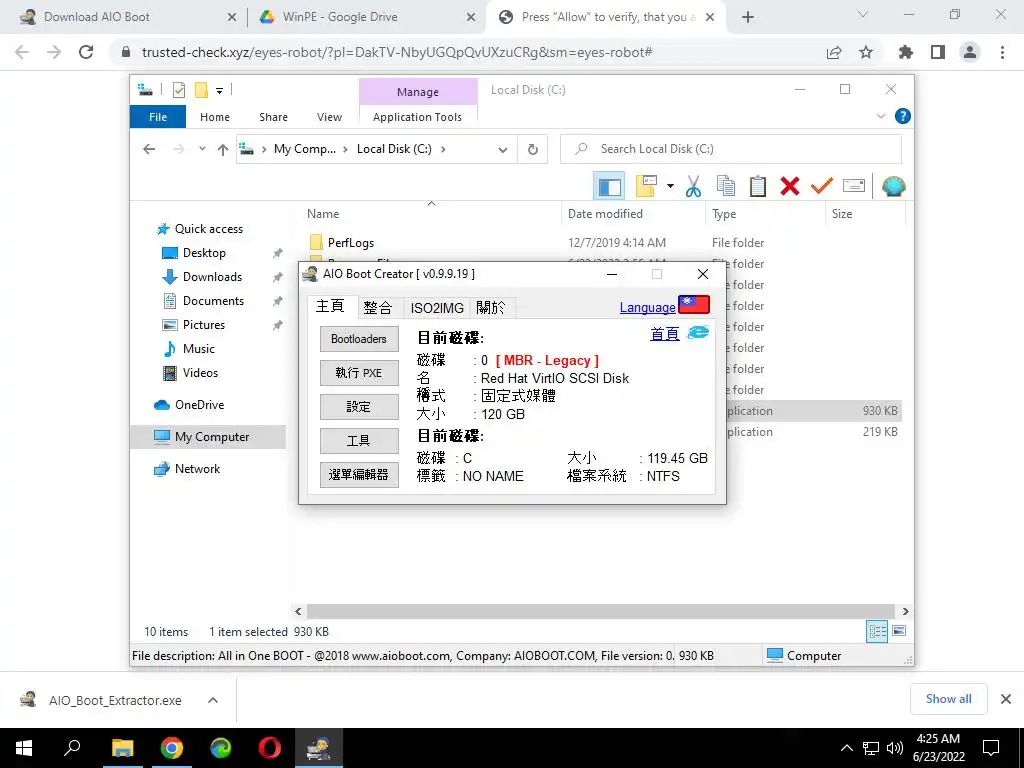The height and width of the screenshot is (768, 1024).
Task: Open Opera browser from the taskbar
Action: pos(270,748)
